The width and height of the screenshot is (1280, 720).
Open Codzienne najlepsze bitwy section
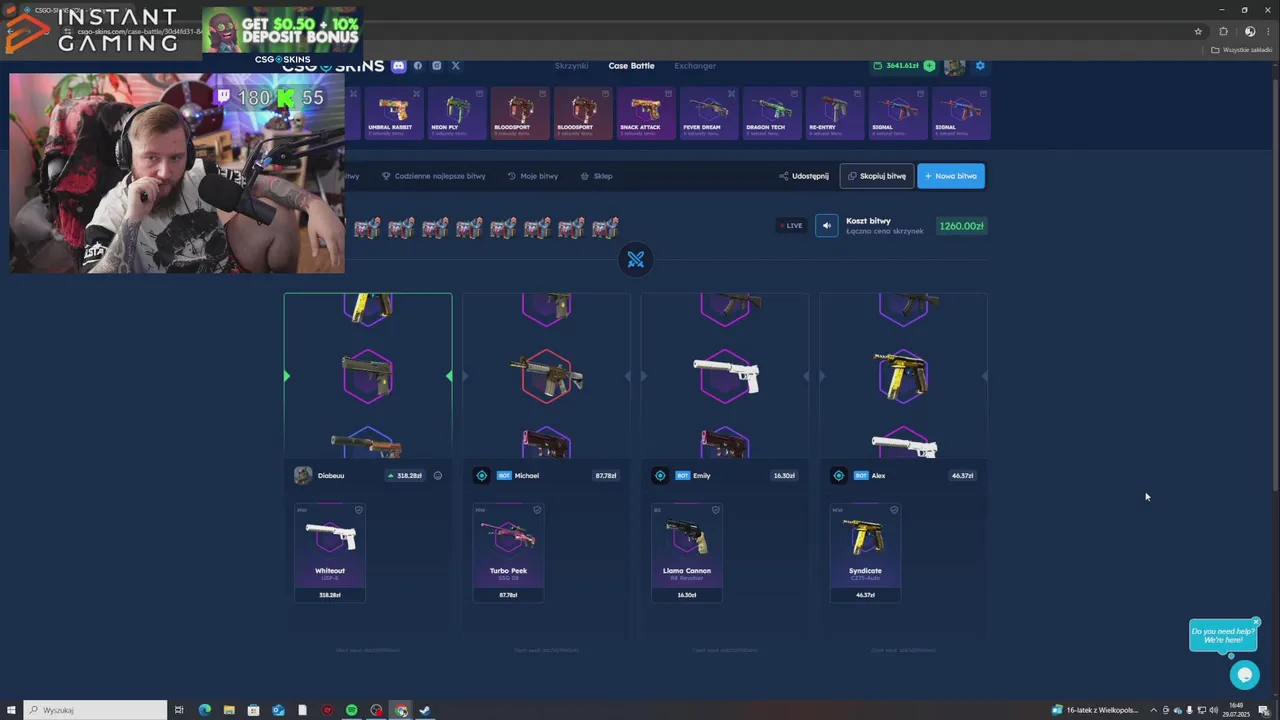[433, 176]
